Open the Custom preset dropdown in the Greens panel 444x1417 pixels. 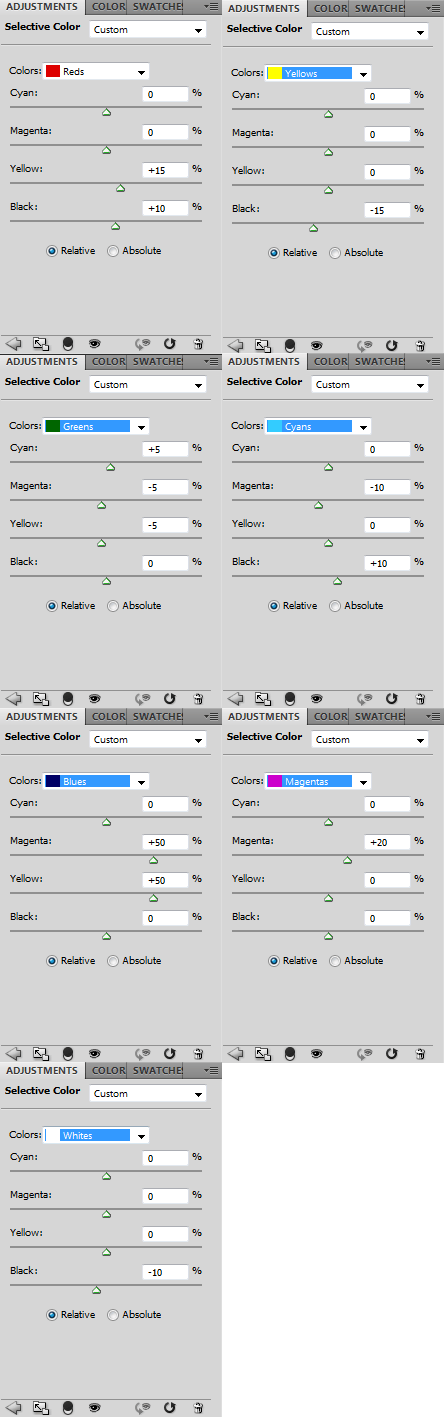pos(147,384)
